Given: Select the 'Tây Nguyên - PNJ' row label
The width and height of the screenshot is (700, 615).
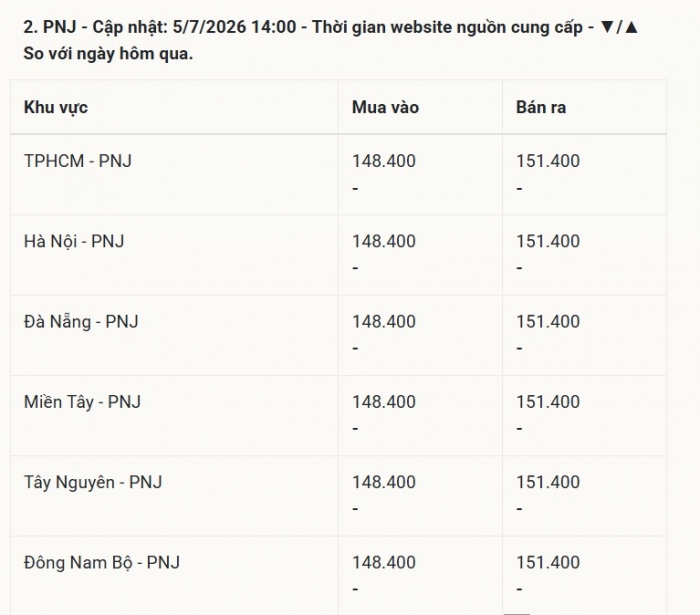Looking at the screenshot, I should pyautogui.click(x=93, y=482).
